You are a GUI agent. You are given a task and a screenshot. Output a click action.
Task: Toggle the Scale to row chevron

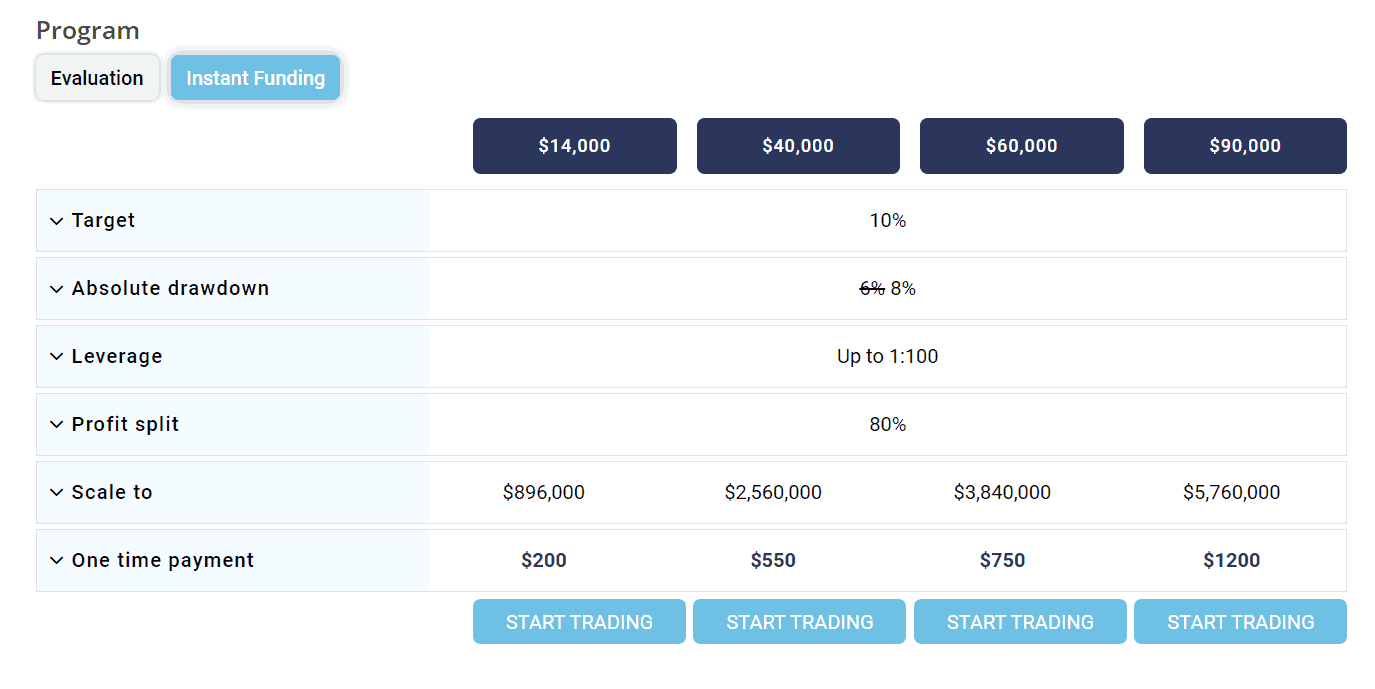(x=57, y=493)
